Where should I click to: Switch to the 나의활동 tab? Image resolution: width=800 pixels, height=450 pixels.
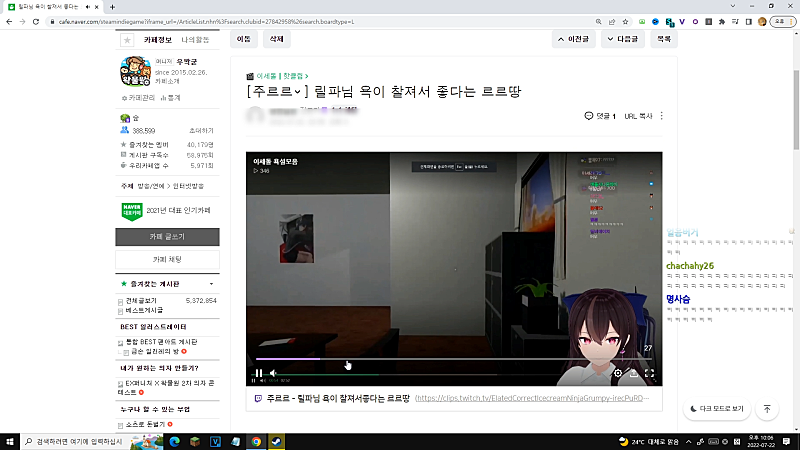click(195, 40)
